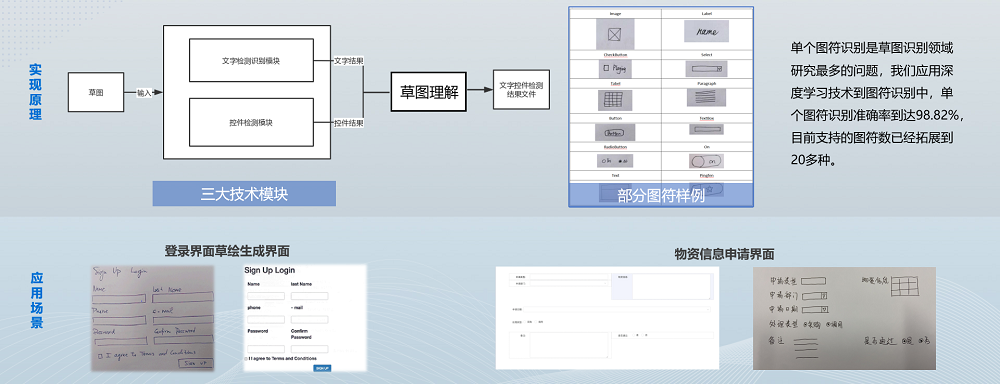This screenshot has width=1000, height=384.
Task: Click the Paragraph lines glyph sample
Action: click(706, 98)
